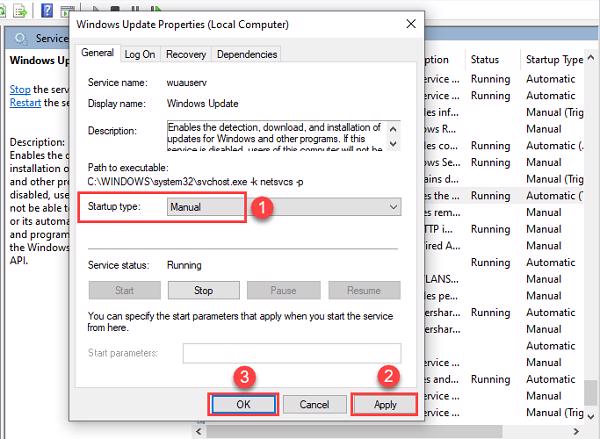Image resolution: width=600 pixels, height=439 pixels.
Task: Sort services by the Status column header
Action: tap(485, 60)
